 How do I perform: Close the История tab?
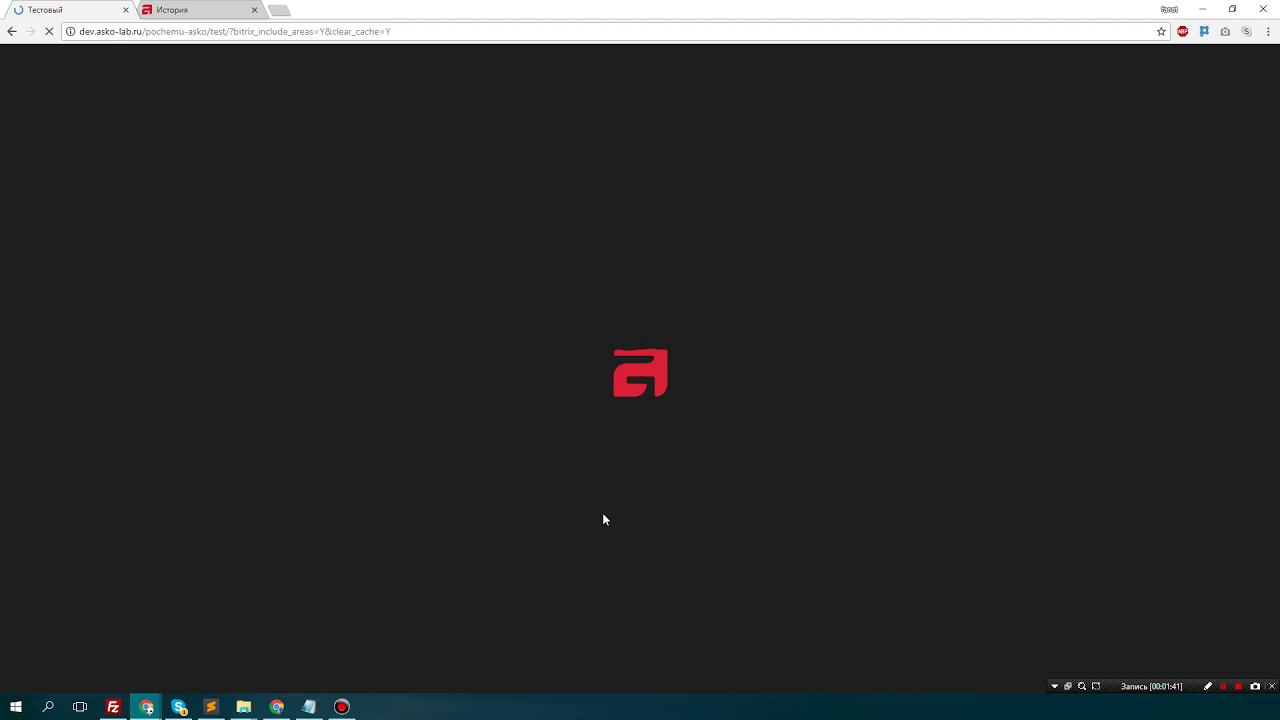[254, 10]
